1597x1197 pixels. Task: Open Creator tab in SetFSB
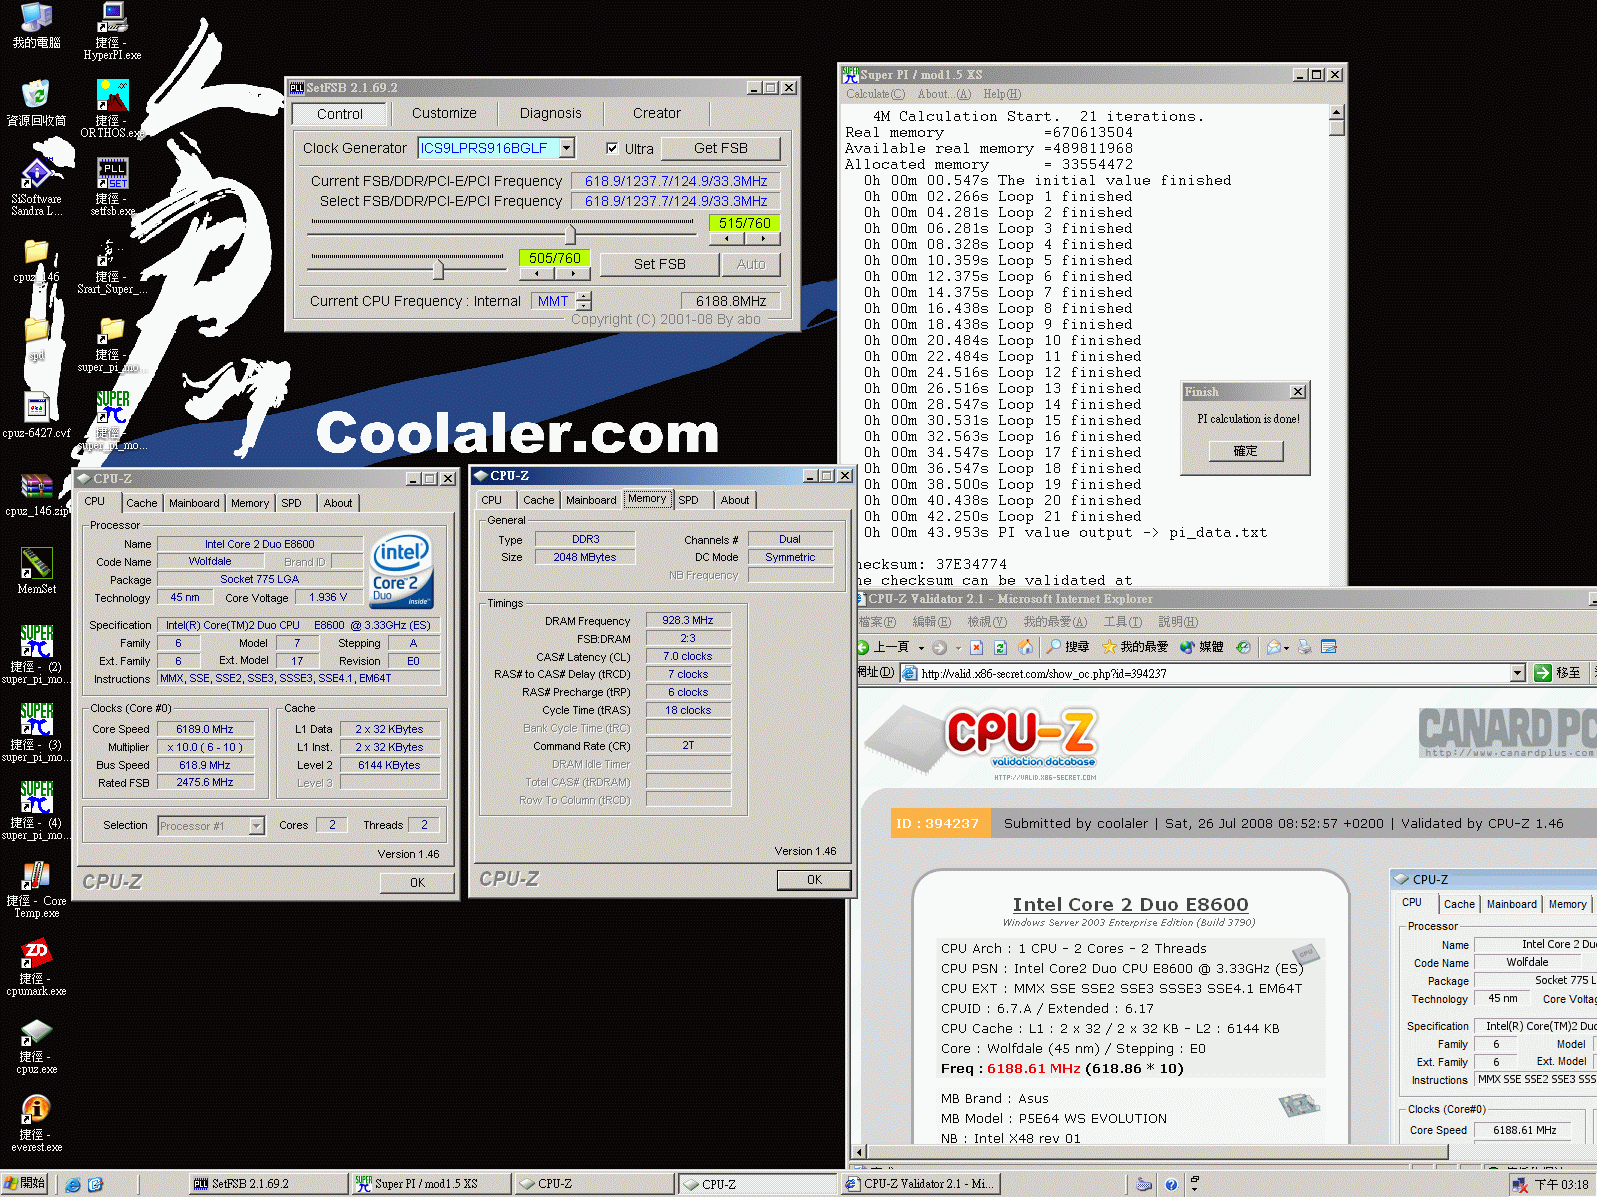[x=656, y=113]
